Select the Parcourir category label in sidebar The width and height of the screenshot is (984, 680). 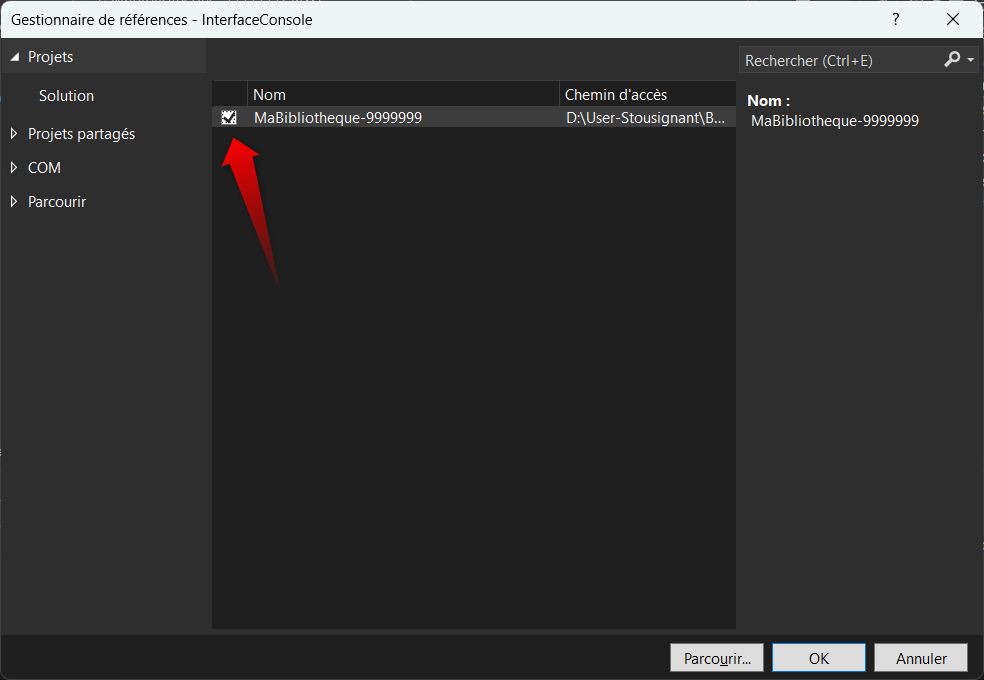click(x=57, y=202)
